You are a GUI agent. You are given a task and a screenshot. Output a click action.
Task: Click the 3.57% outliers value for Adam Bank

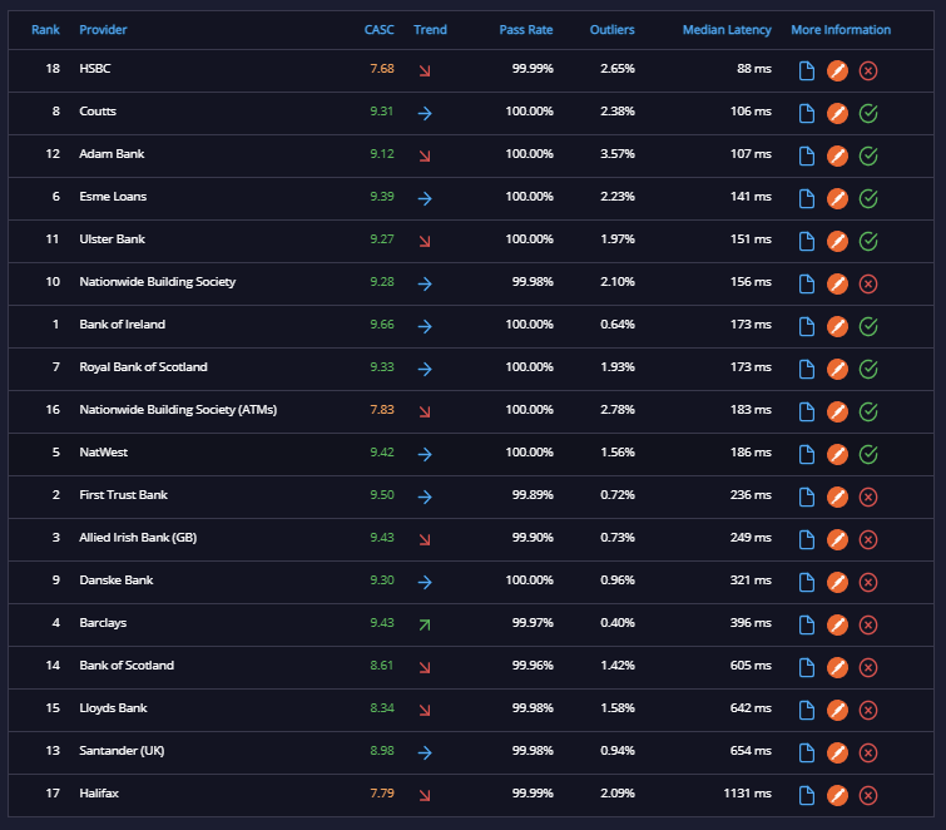[x=617, y=154]
